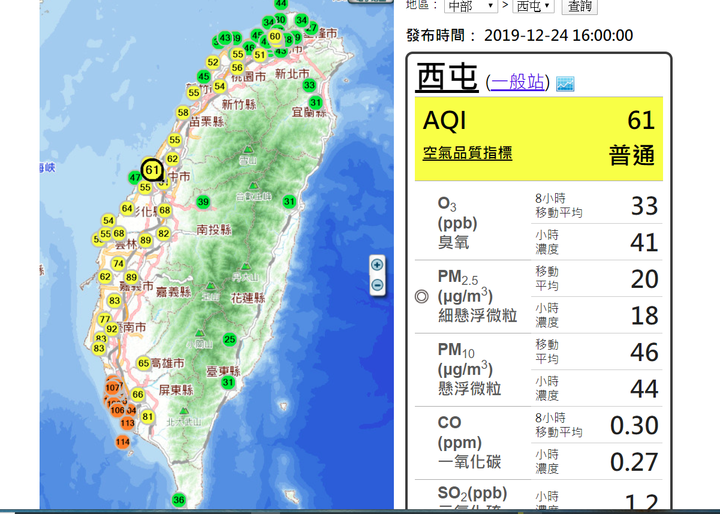Select the yellow 65 marker beside 高雄市

tap(143, 363)
